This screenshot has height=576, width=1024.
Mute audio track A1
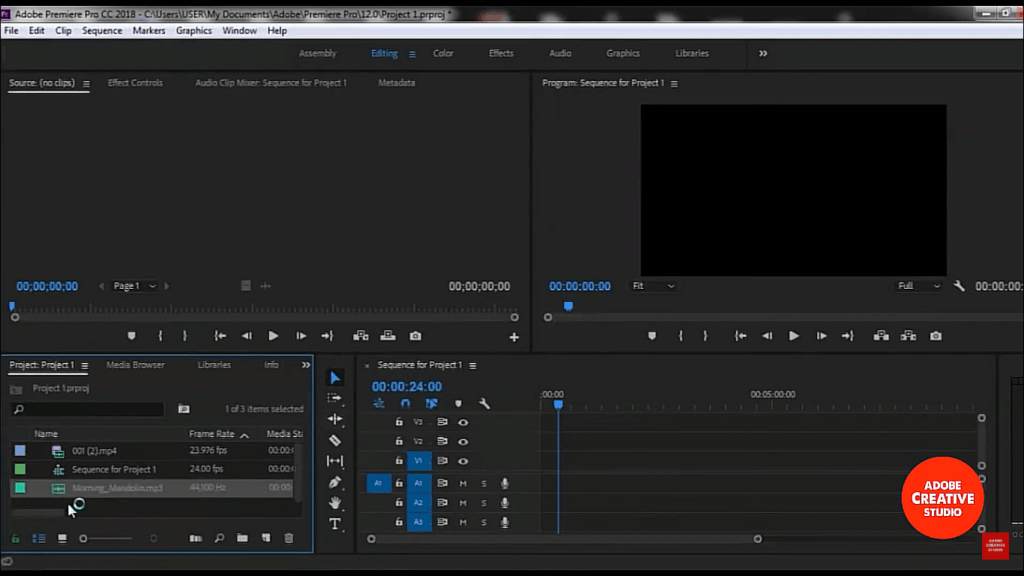463,483
